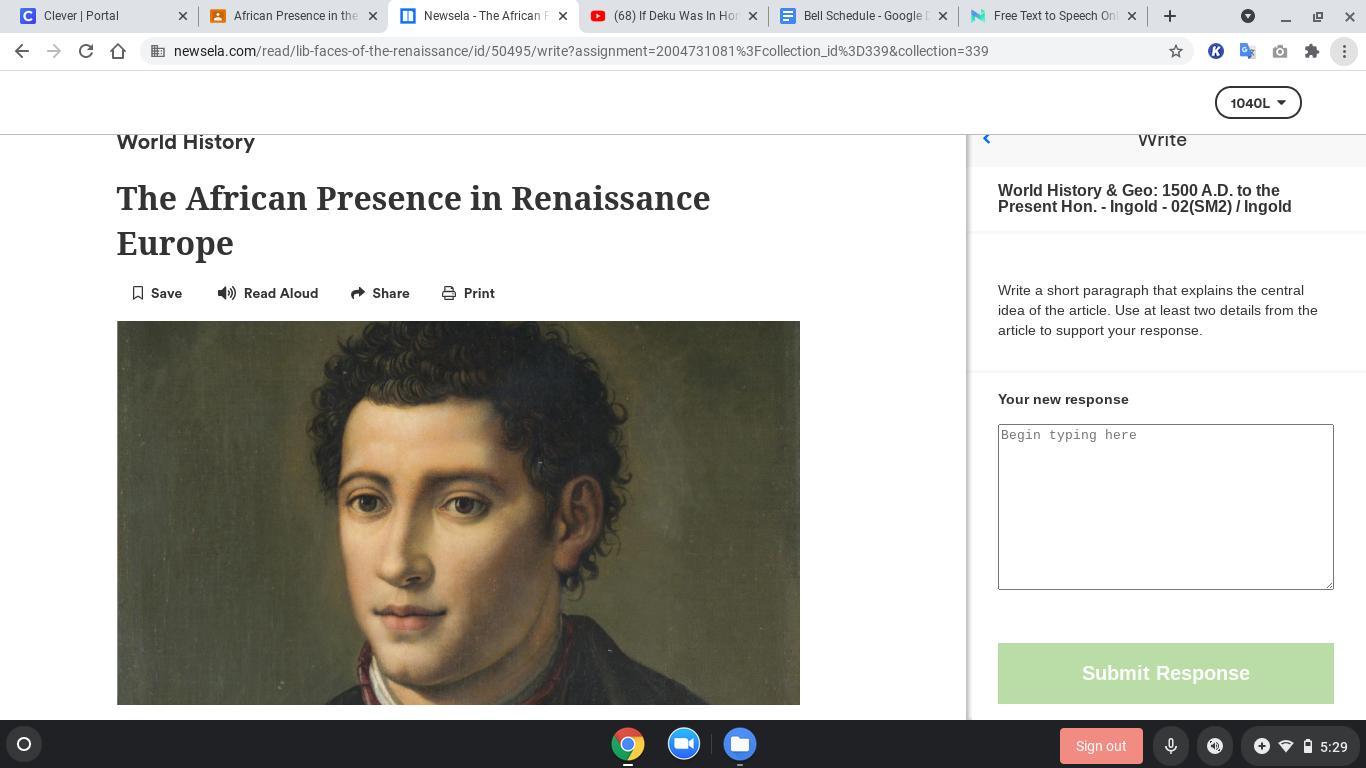Close the Clever Portal tab

coord(182,16)
